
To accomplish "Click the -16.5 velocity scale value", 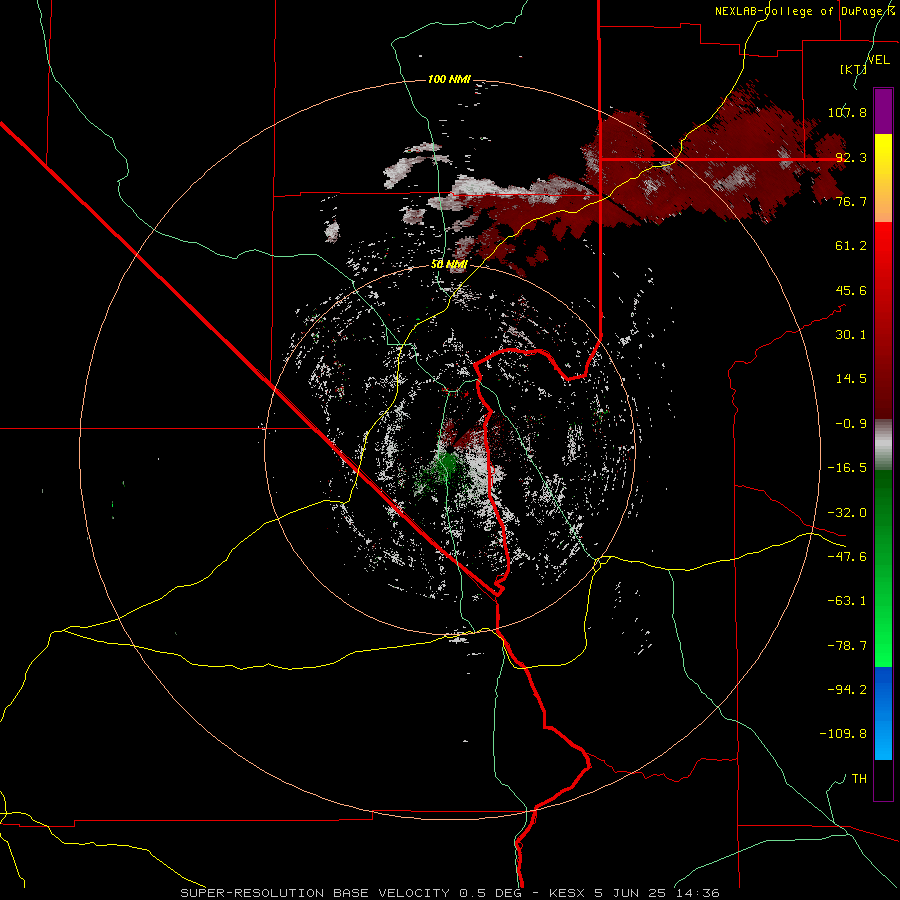I will point(847,468).
